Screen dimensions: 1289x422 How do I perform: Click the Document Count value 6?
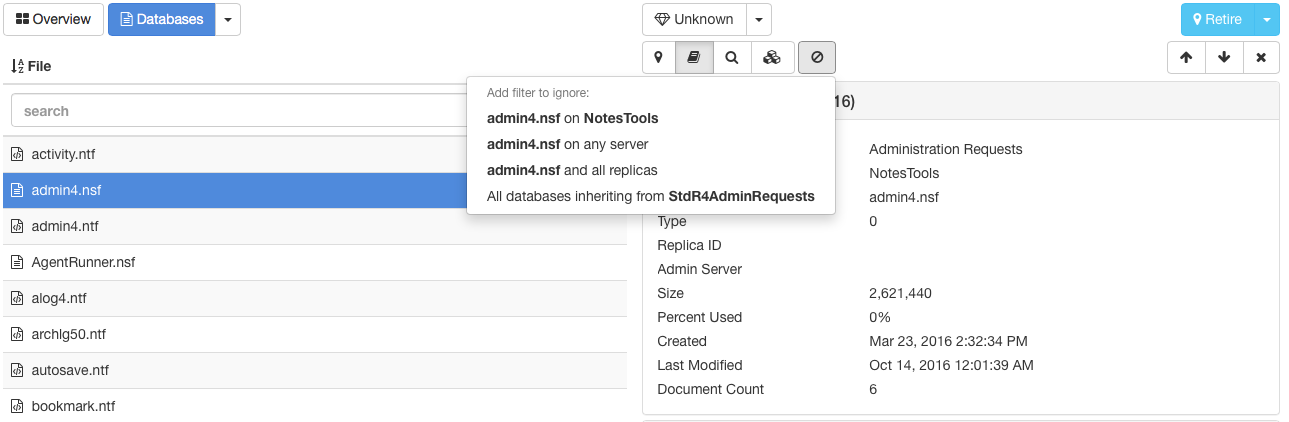[x=873, y=389]
